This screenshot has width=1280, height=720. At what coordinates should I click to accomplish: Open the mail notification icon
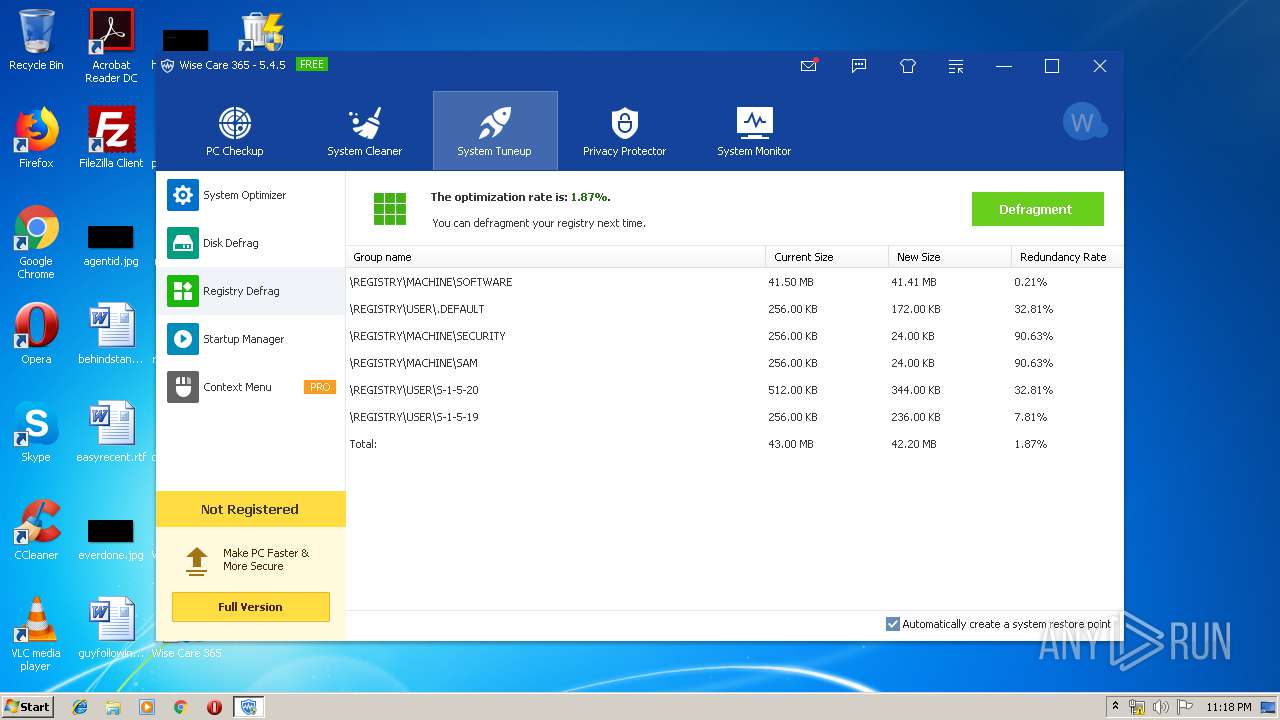pos(809,66)
